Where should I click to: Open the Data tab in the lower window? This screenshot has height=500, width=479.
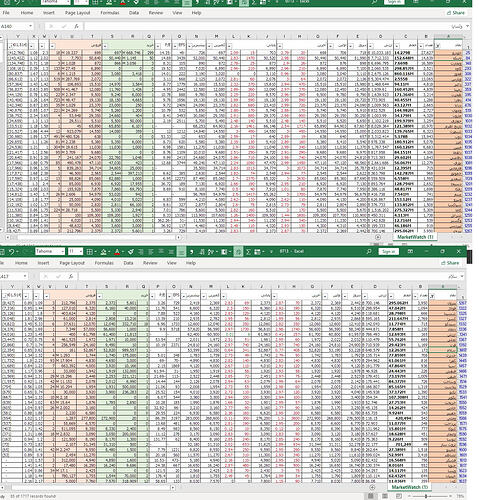128,263
